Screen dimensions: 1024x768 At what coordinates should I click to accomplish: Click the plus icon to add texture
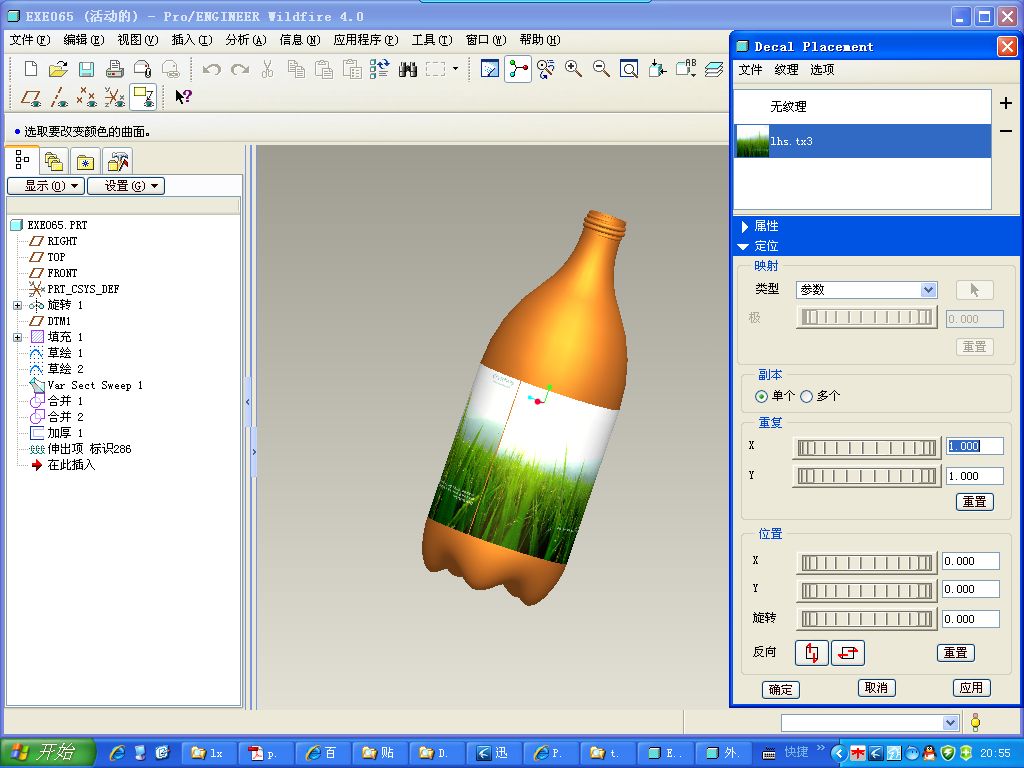[x=1006, y=103]
